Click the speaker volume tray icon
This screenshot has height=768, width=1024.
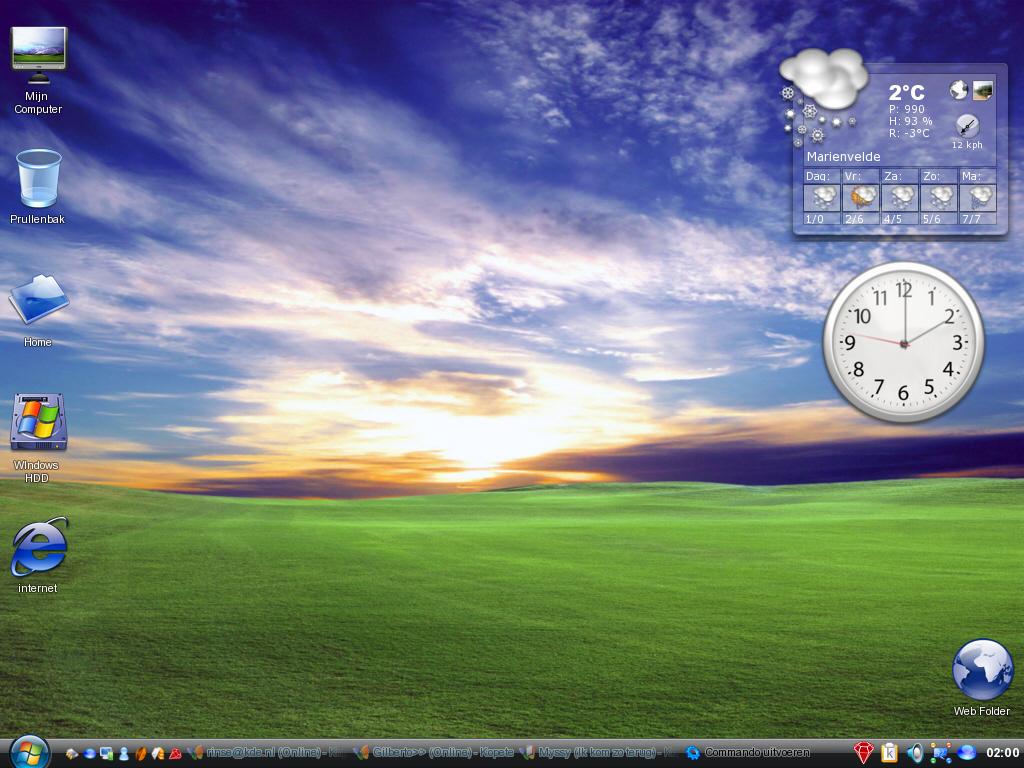tap(915, 753)
